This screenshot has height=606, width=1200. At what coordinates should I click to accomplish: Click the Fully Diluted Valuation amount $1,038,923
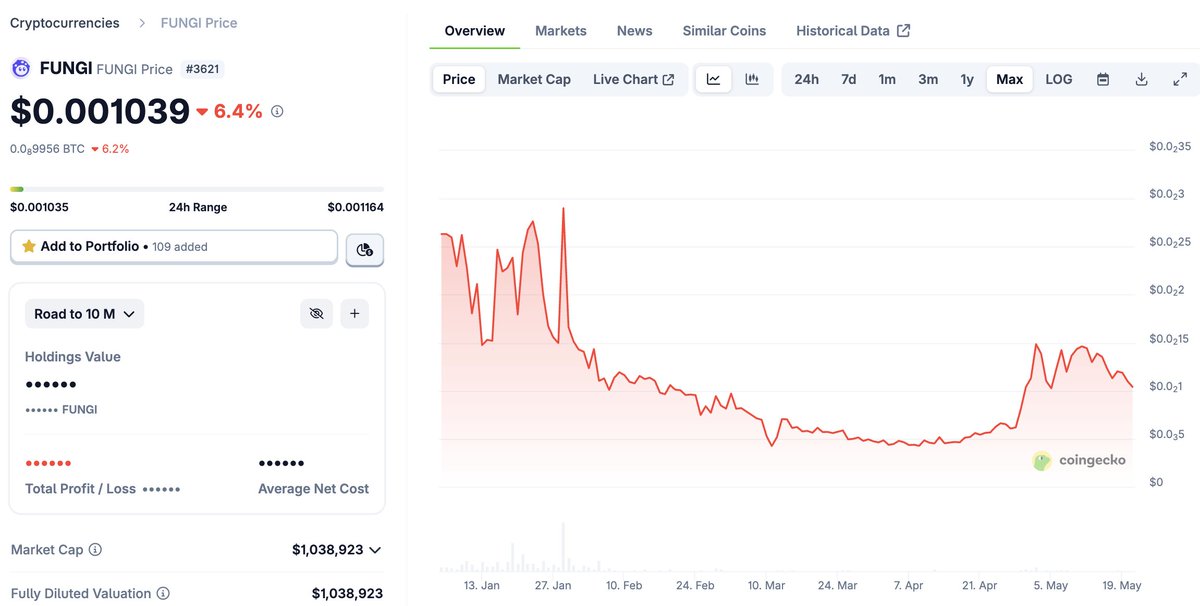(x=347, y=594)
